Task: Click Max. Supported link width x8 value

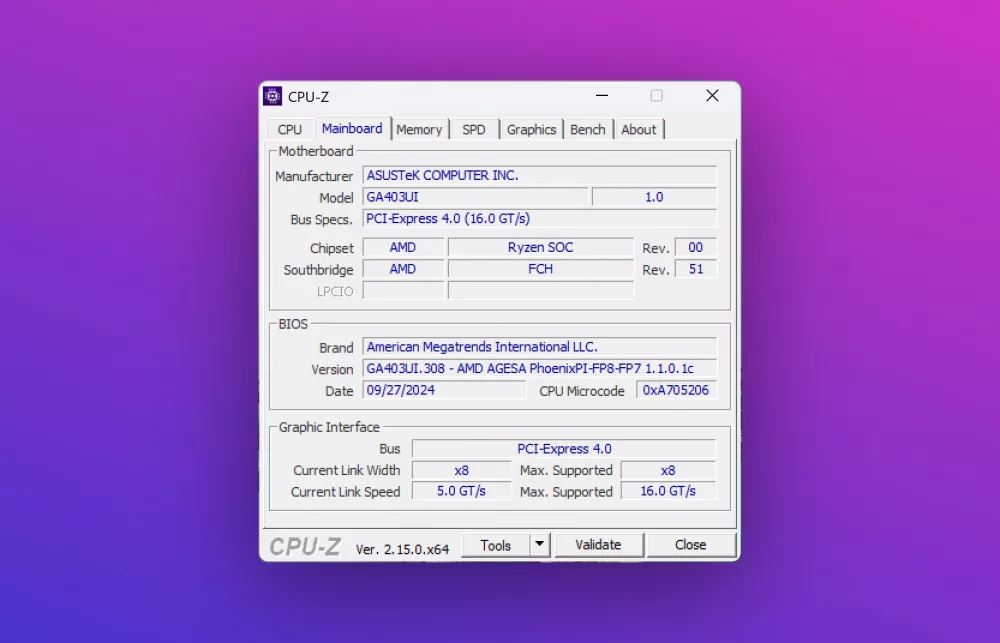Action: [668, 471]
